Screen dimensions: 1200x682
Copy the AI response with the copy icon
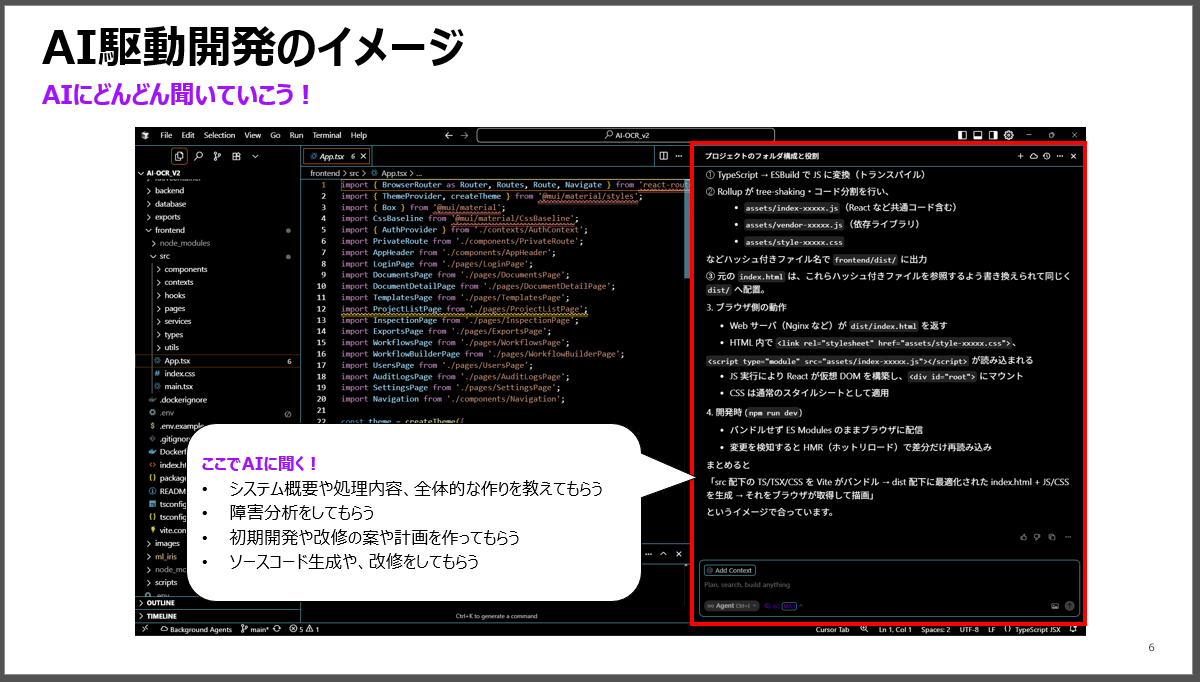(1050, 537)
